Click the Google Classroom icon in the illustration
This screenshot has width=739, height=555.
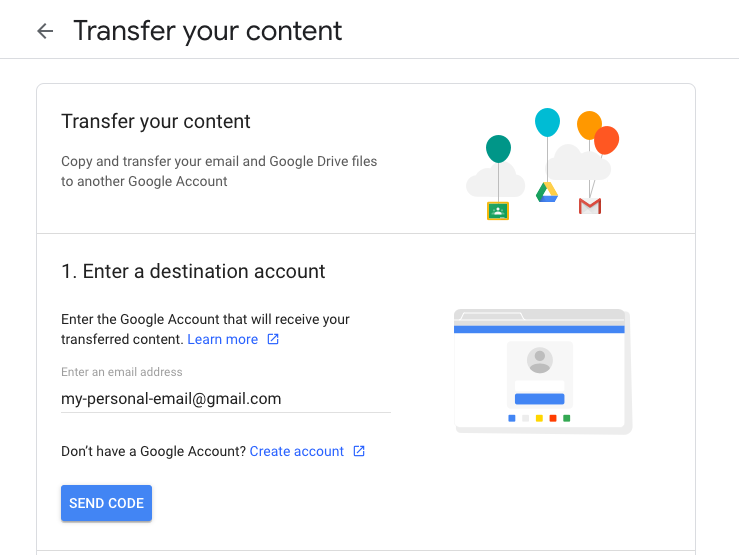pyautogui.click(x=498, y=211)
